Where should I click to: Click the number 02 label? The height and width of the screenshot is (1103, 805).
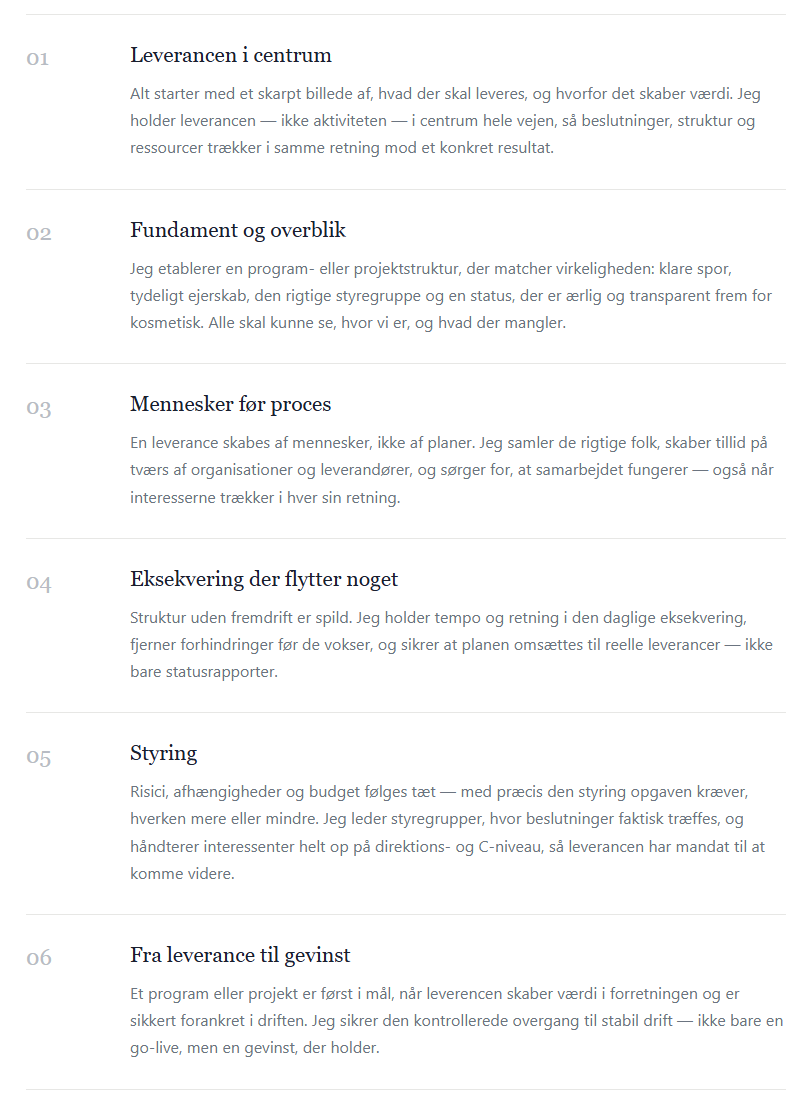(x=39, y=234)
